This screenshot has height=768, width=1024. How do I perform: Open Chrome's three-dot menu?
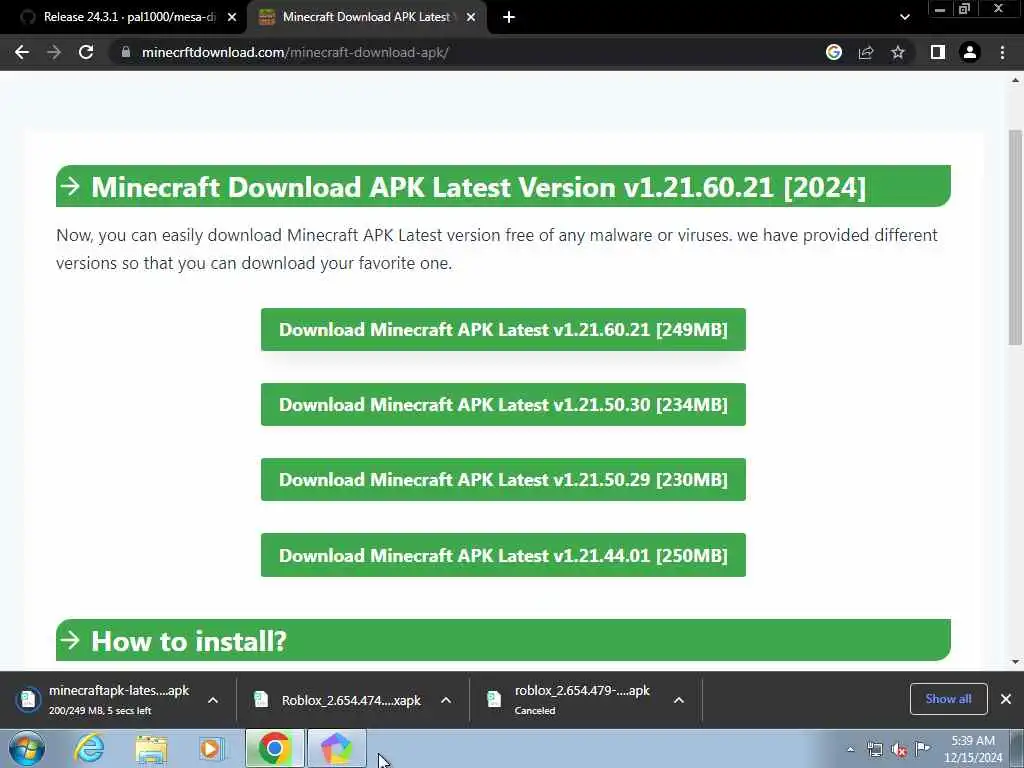click(x=1002, y=52)
